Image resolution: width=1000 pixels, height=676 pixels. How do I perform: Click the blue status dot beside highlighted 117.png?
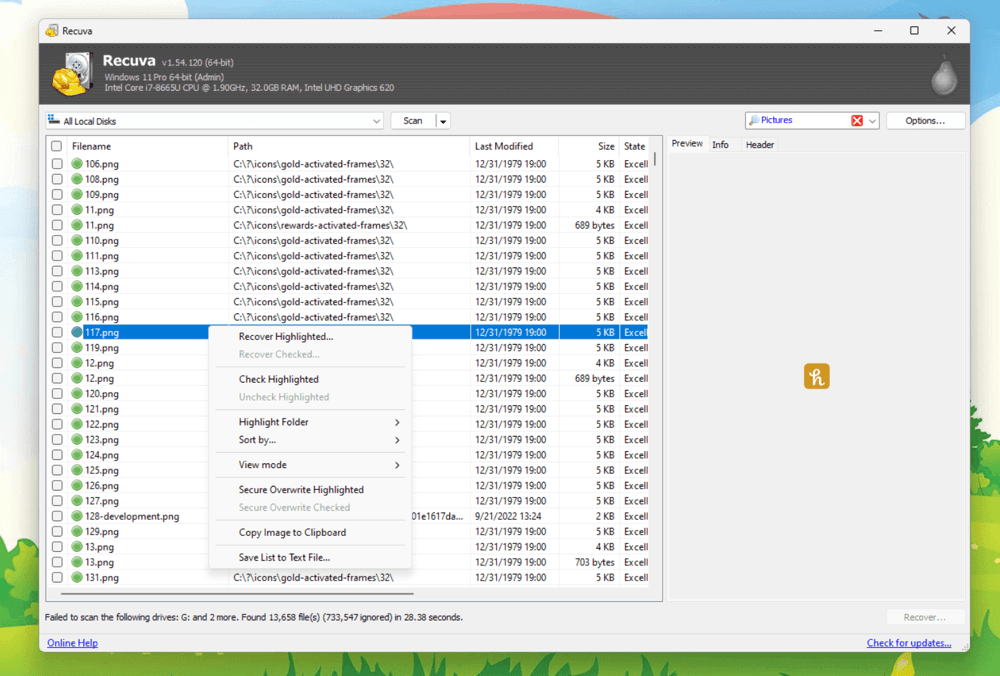(x=76, y=332)
